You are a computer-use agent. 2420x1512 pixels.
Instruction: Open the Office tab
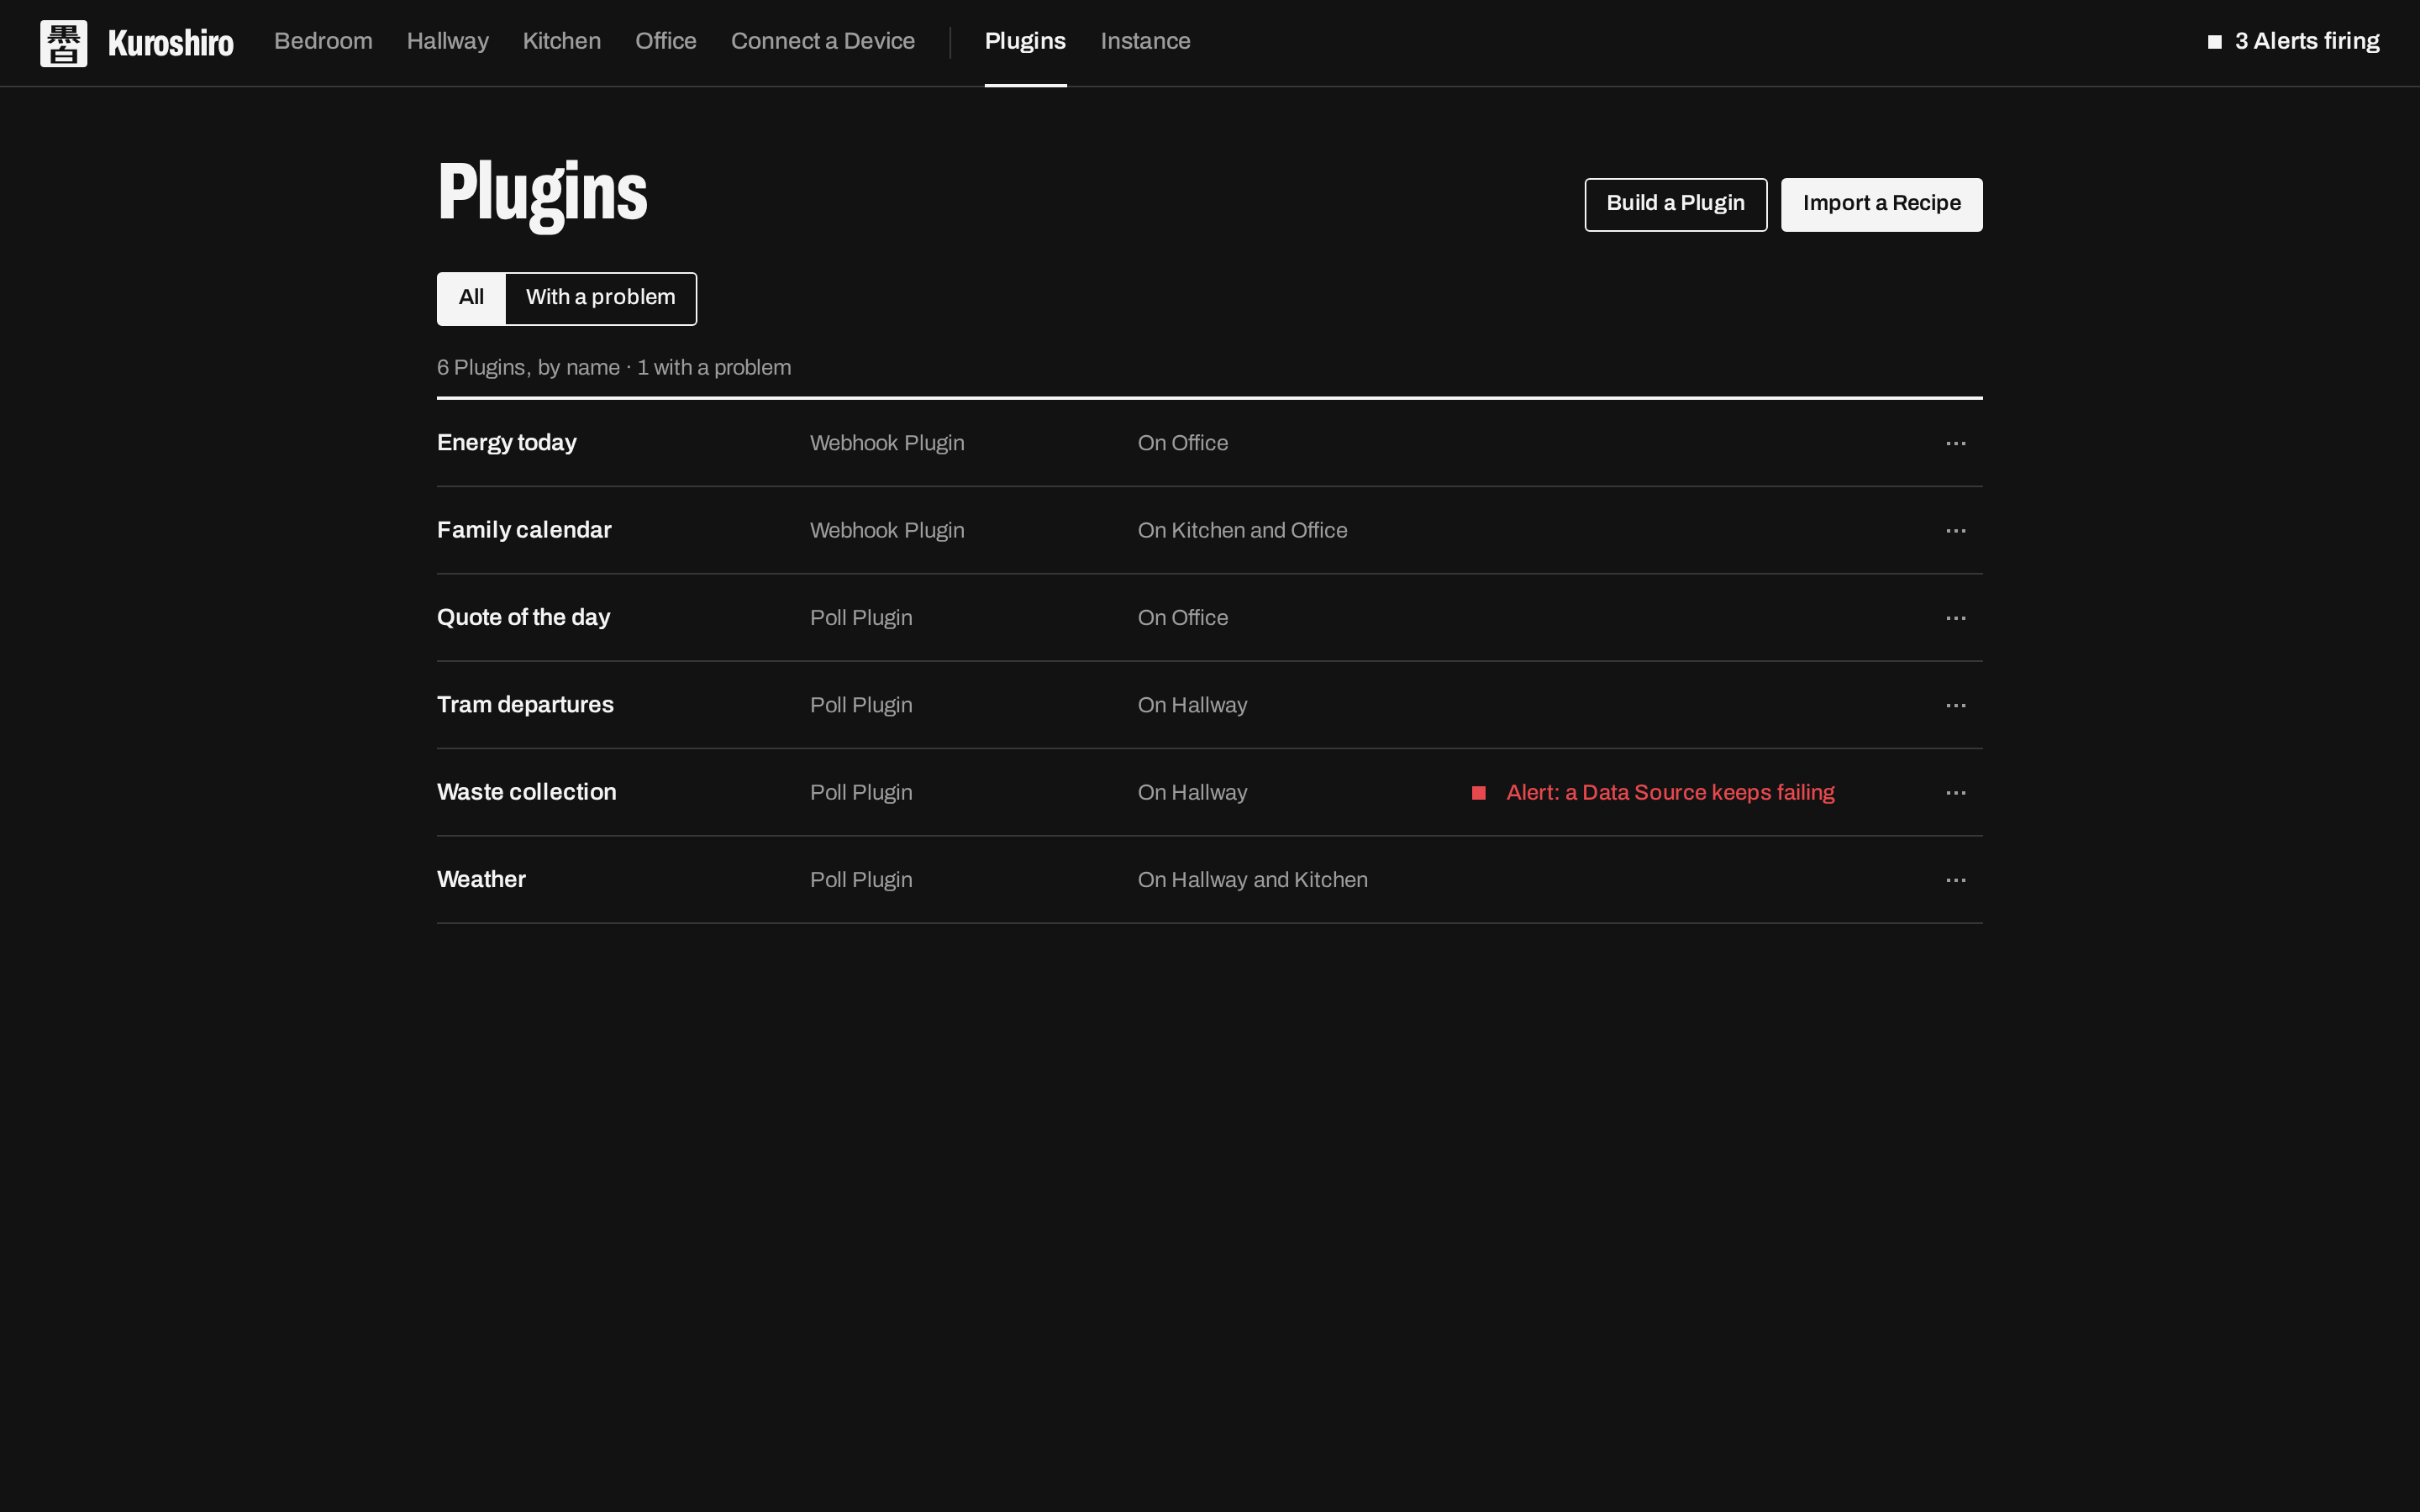point(665,41)
